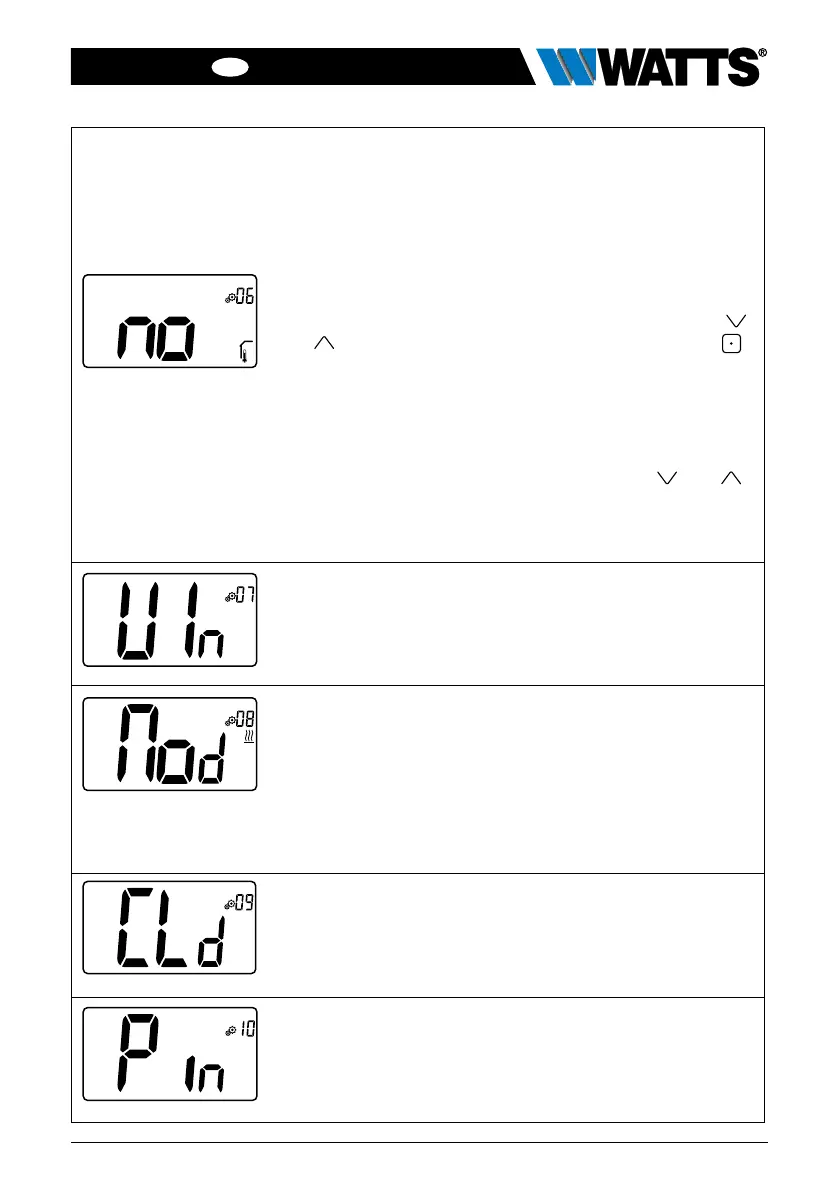Image resolution: width=839 pixels, height=1191 pixels.
Task: Click the down arrow above the square dot button
Action: point(736,321)
